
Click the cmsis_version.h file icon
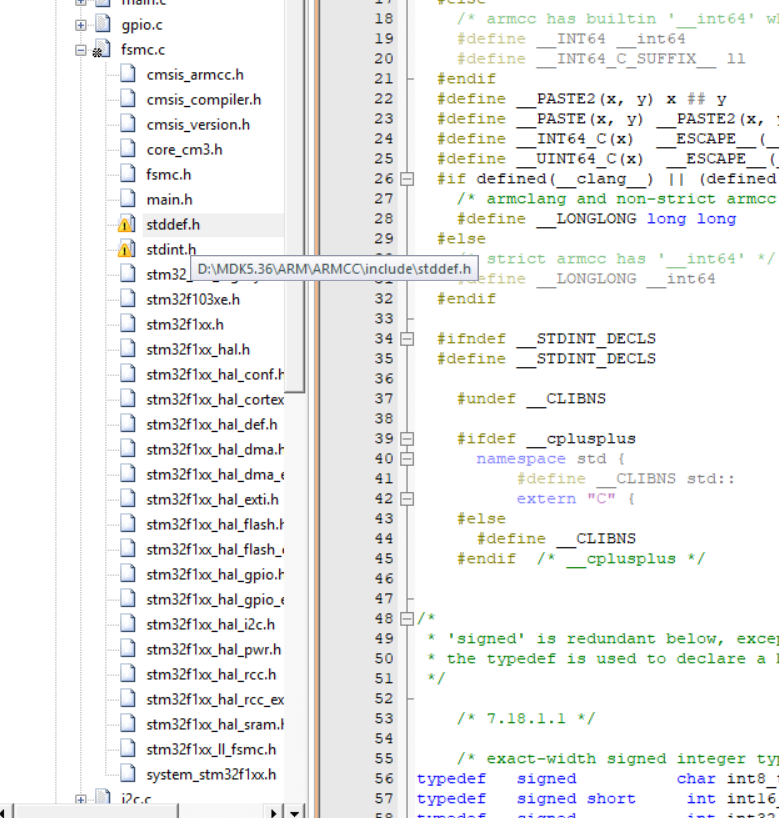pyautogui.click(x=128, y=124)
